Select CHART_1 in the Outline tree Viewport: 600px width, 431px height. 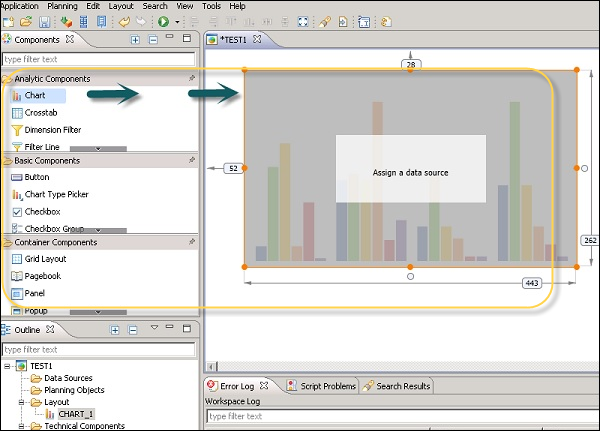click(x=75, y=414)
